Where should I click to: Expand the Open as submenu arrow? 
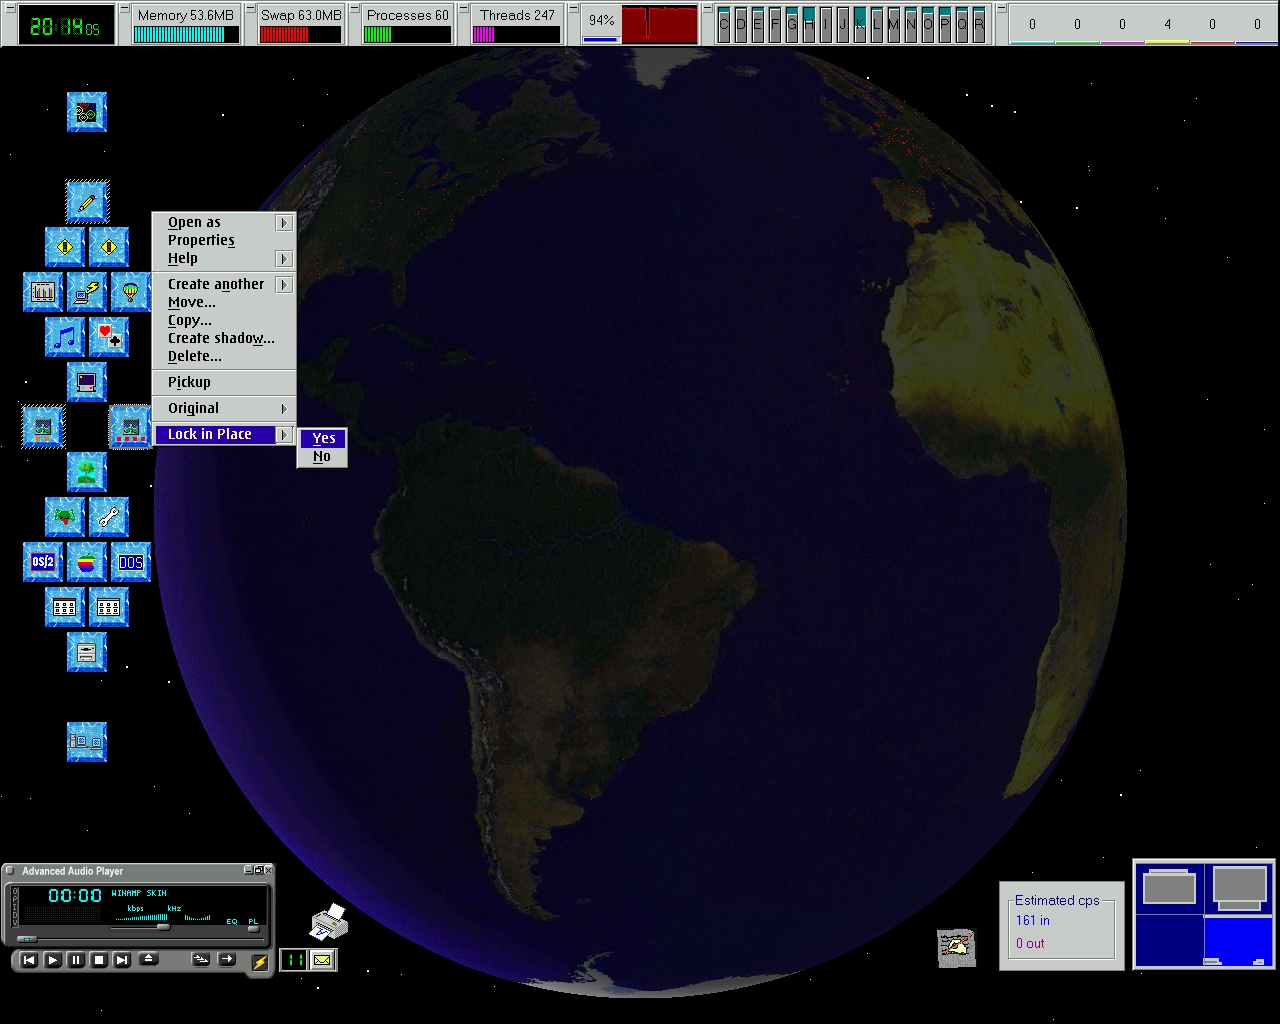[x=284, y=223]
